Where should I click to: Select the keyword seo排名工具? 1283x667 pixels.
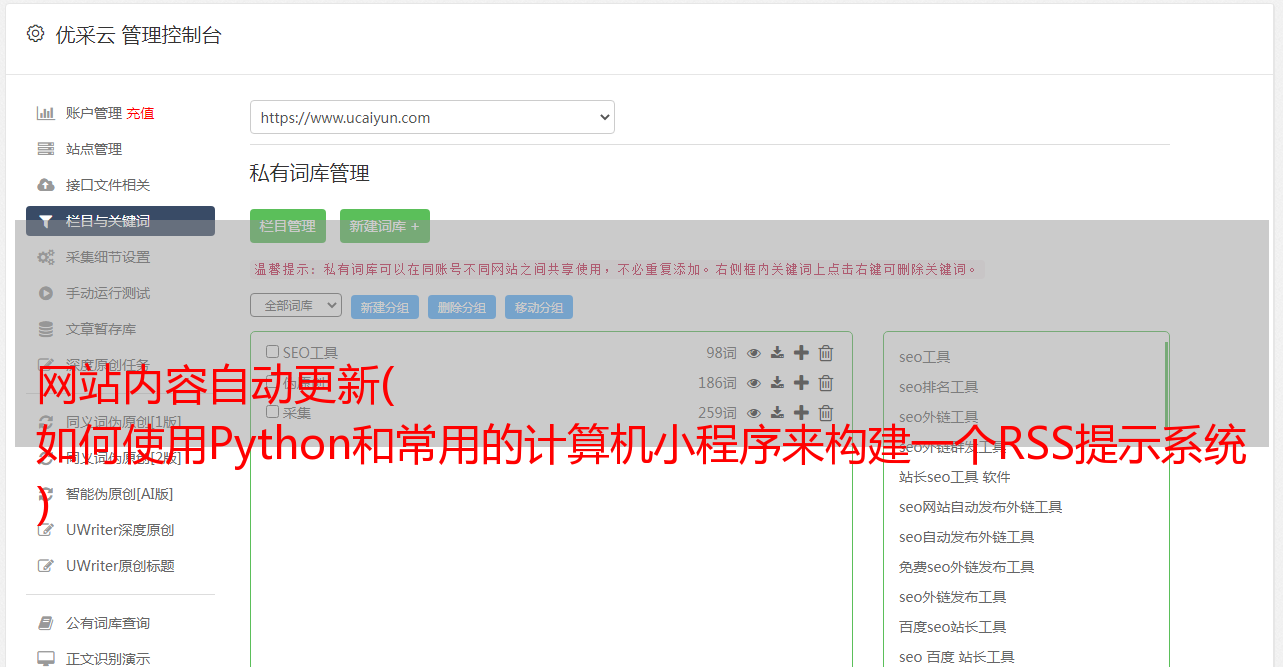click(939, 387)
